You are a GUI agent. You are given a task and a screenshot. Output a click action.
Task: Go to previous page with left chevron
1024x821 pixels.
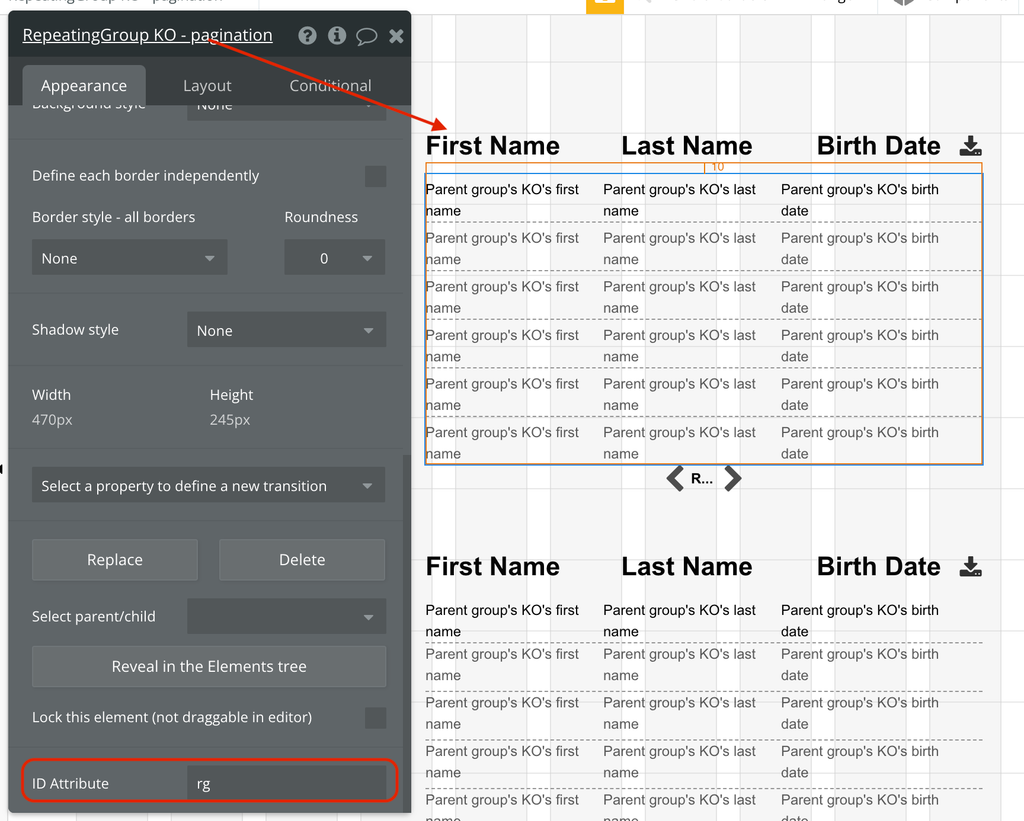pos(676,478)
